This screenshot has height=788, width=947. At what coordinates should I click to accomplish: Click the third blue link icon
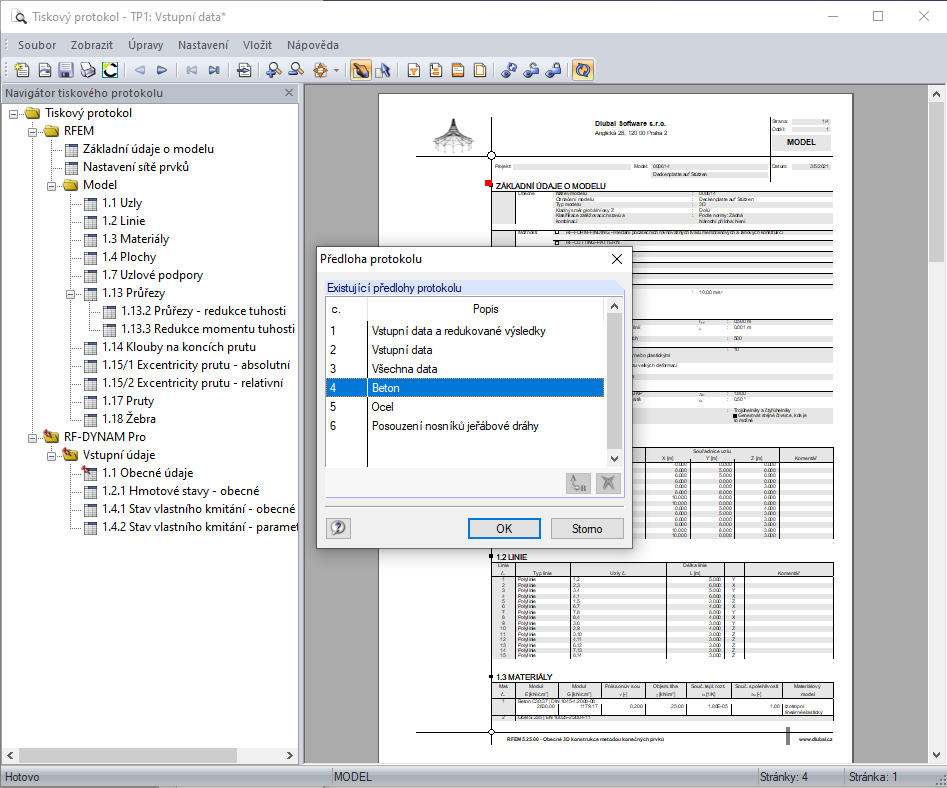click(x=553, y=70)
